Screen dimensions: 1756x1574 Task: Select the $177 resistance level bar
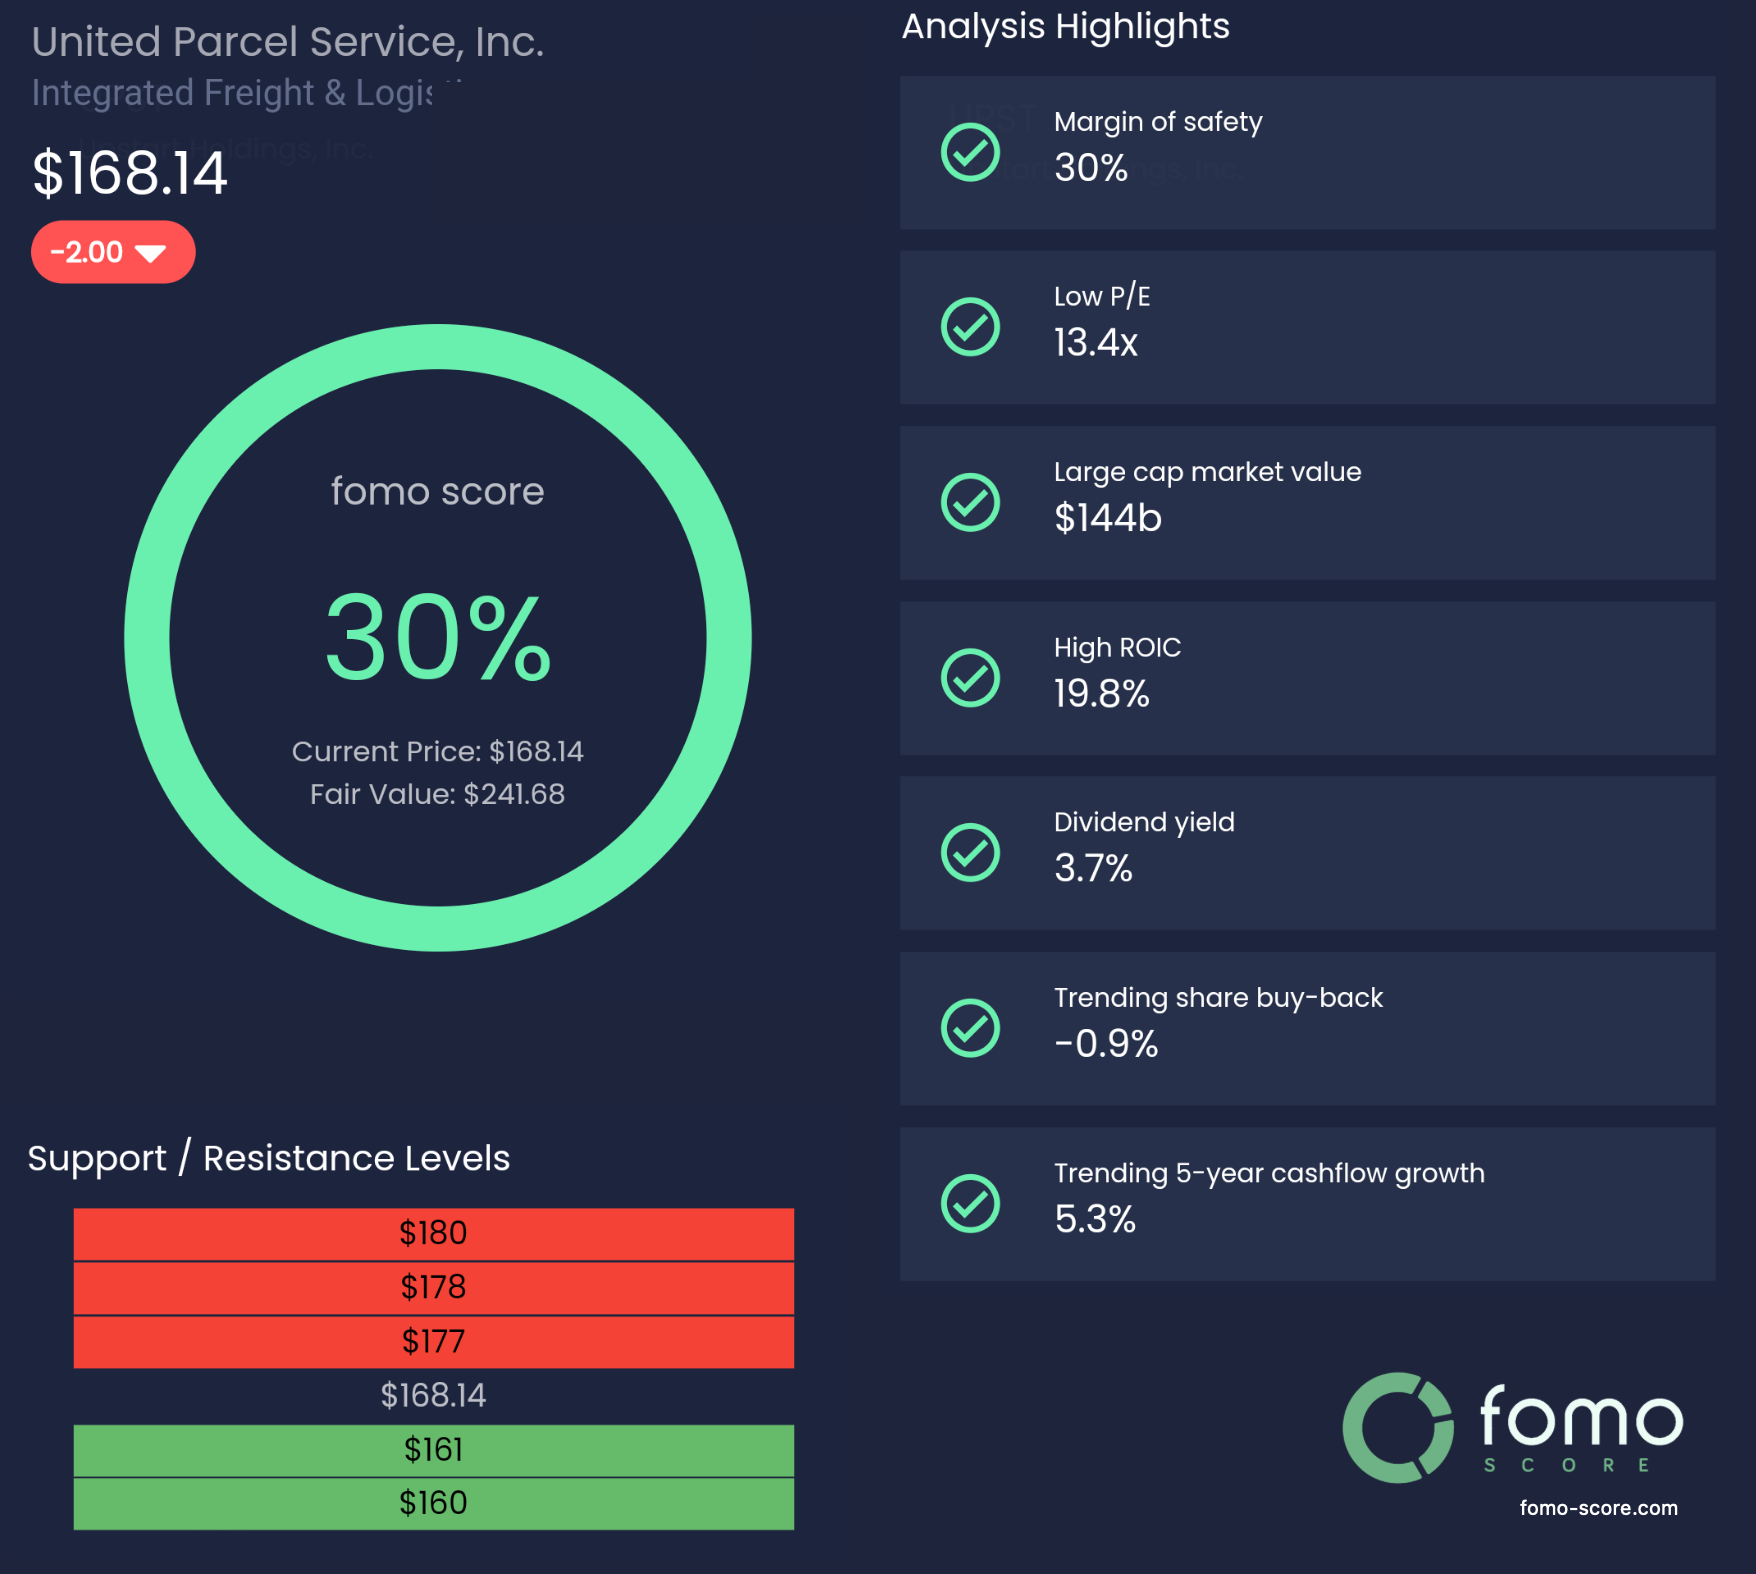433,1341
